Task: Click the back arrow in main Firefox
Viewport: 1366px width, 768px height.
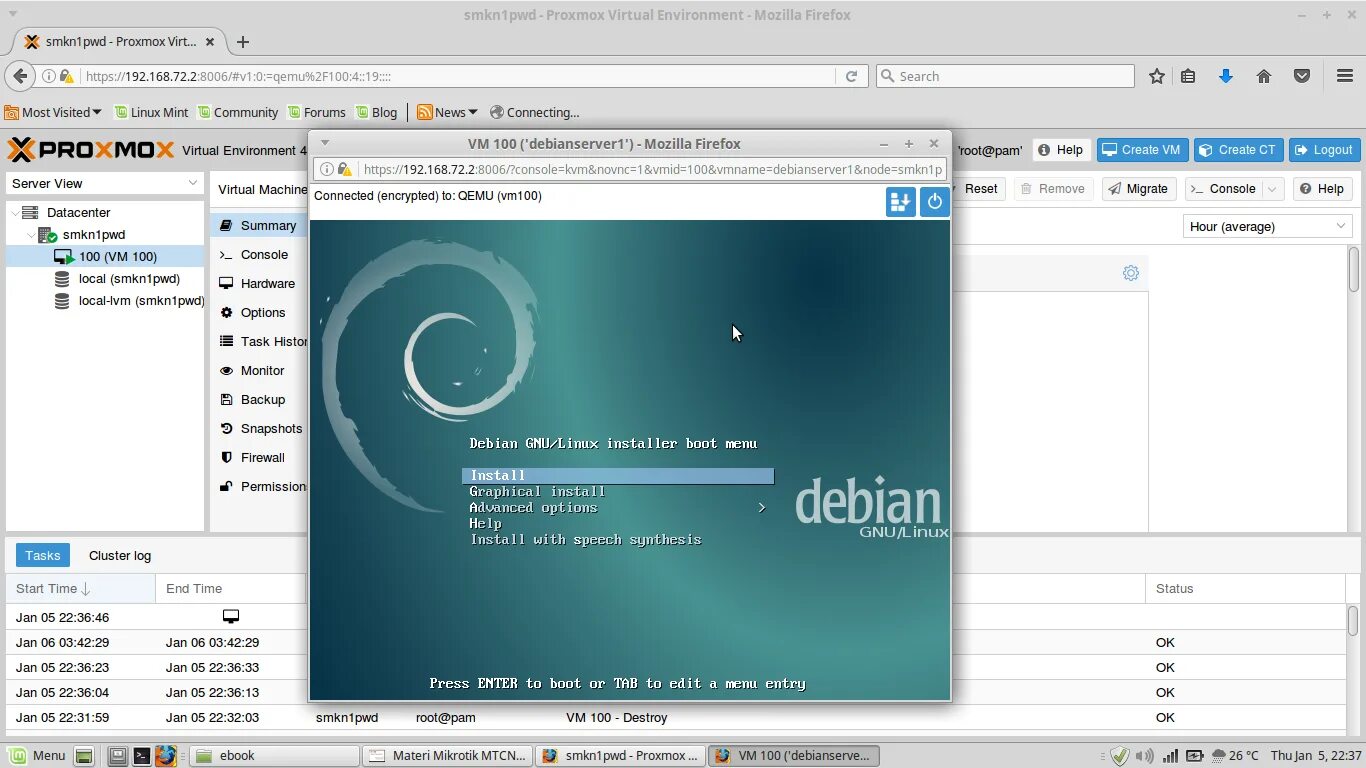Action: (x=19, y=76)
